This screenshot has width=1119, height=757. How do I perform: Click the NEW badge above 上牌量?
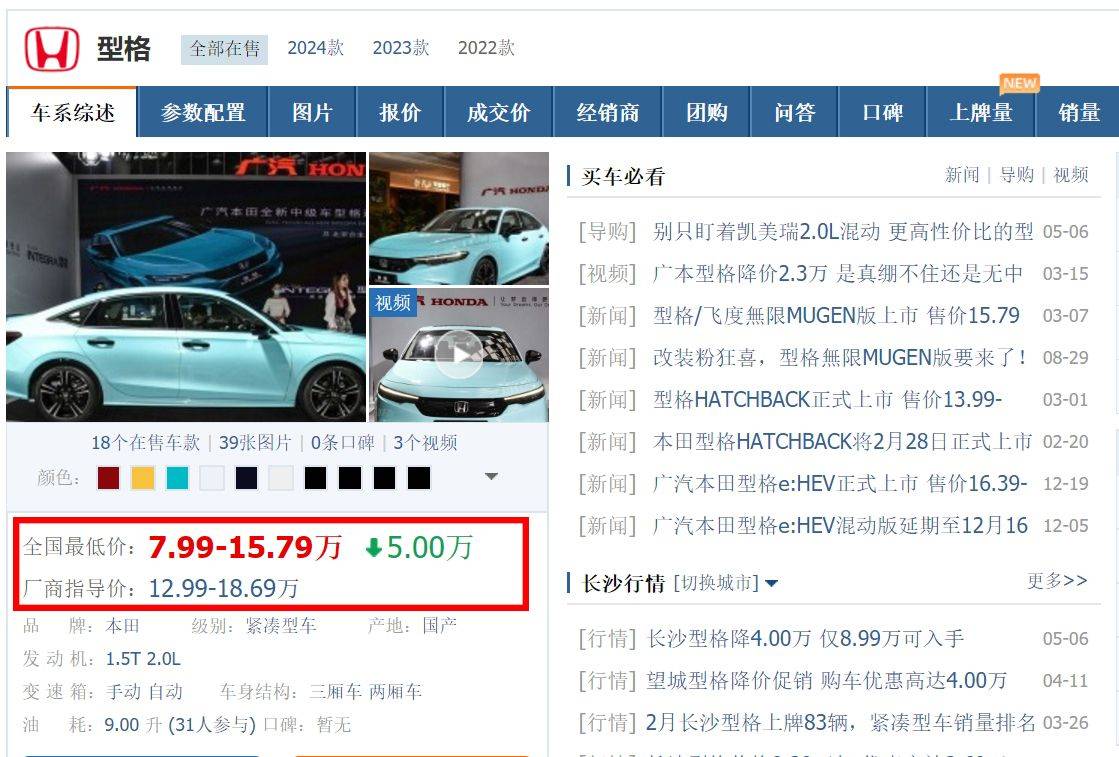pos(1019,84)
